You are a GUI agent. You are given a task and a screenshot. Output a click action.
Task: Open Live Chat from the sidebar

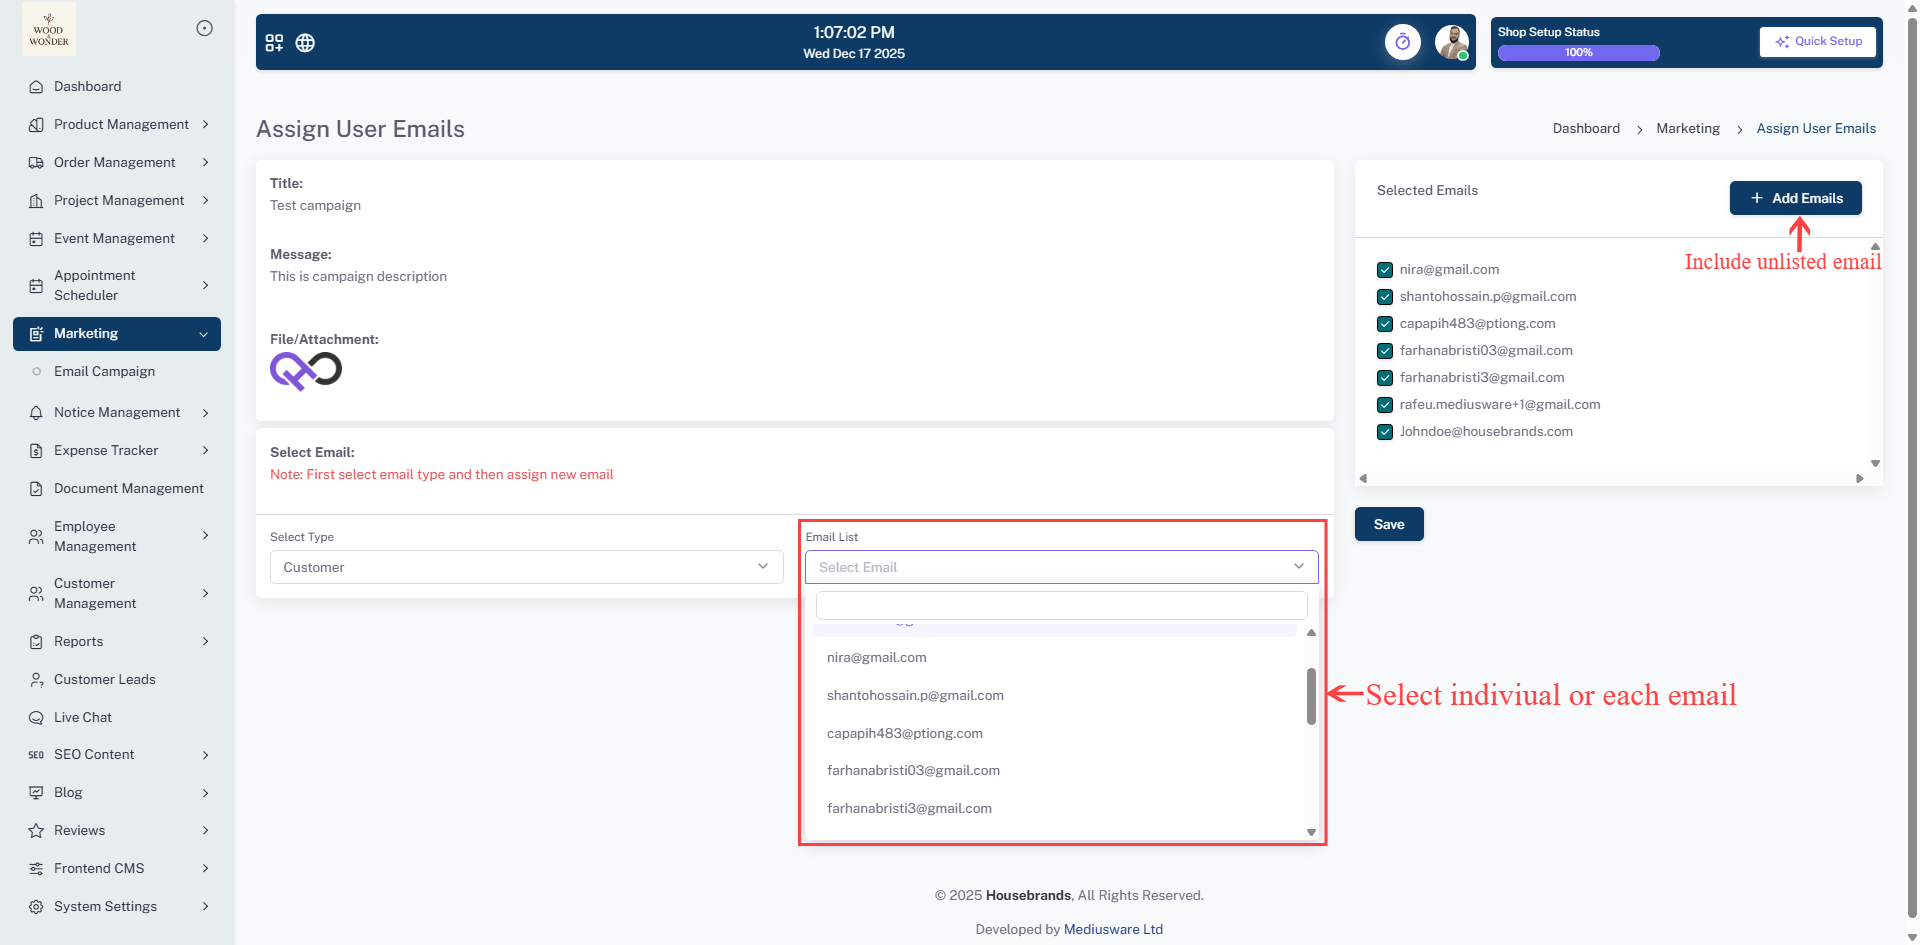(x=83, y=717)
